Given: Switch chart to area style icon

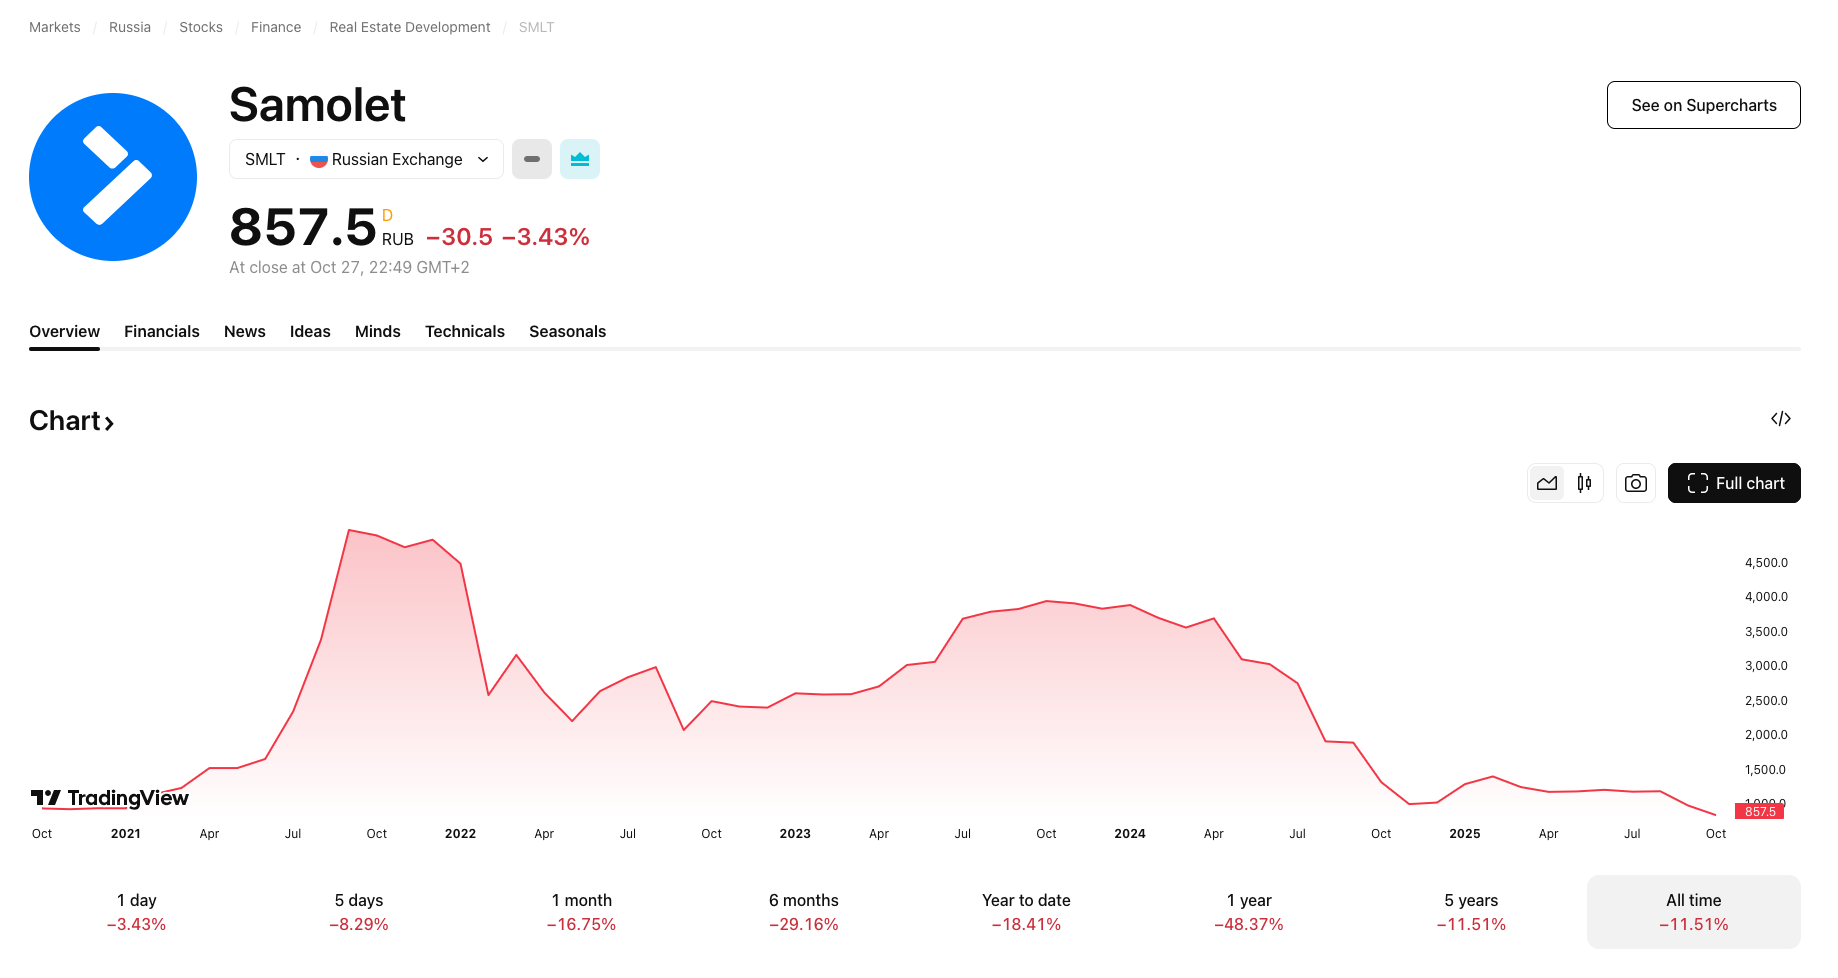Looking at the screenshot, I should pos(1547,483).
